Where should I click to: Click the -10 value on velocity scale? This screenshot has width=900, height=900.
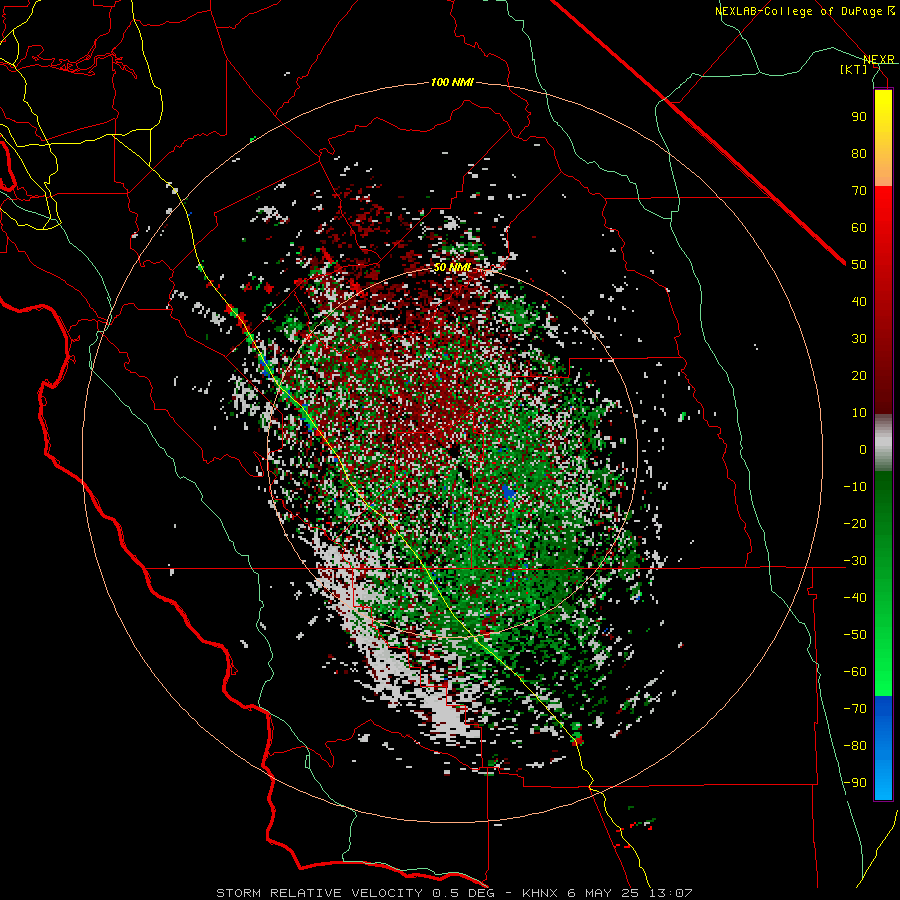(x=855, y=487)
